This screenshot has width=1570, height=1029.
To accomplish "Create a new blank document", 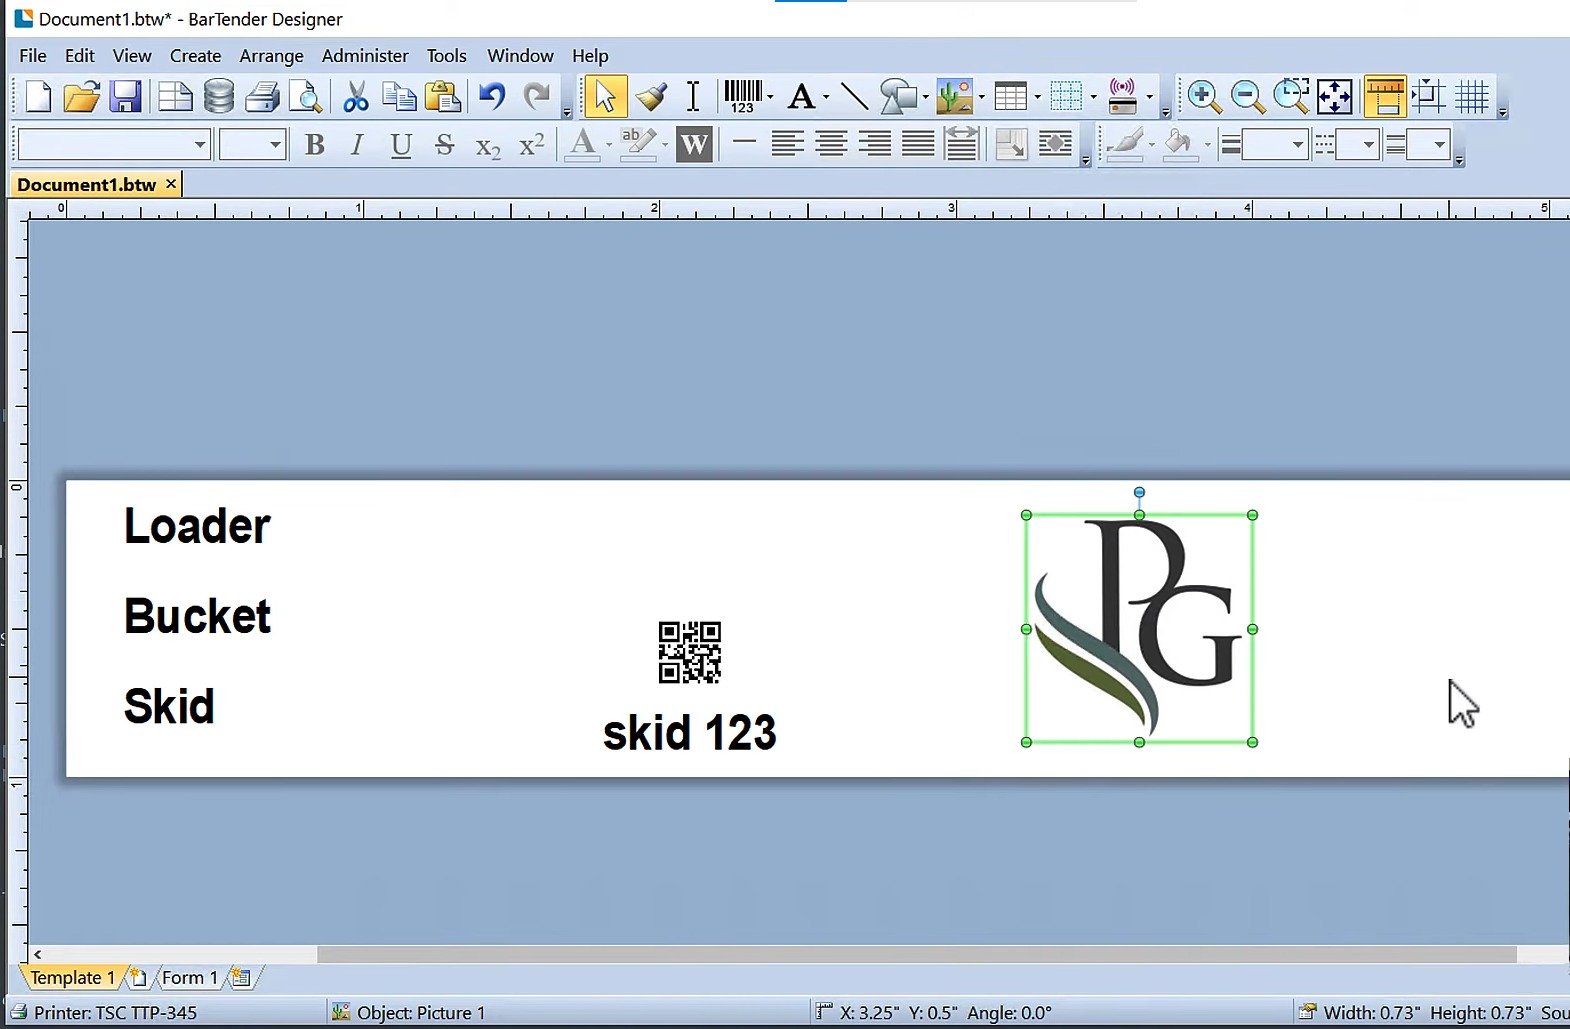I will [38, 97].
